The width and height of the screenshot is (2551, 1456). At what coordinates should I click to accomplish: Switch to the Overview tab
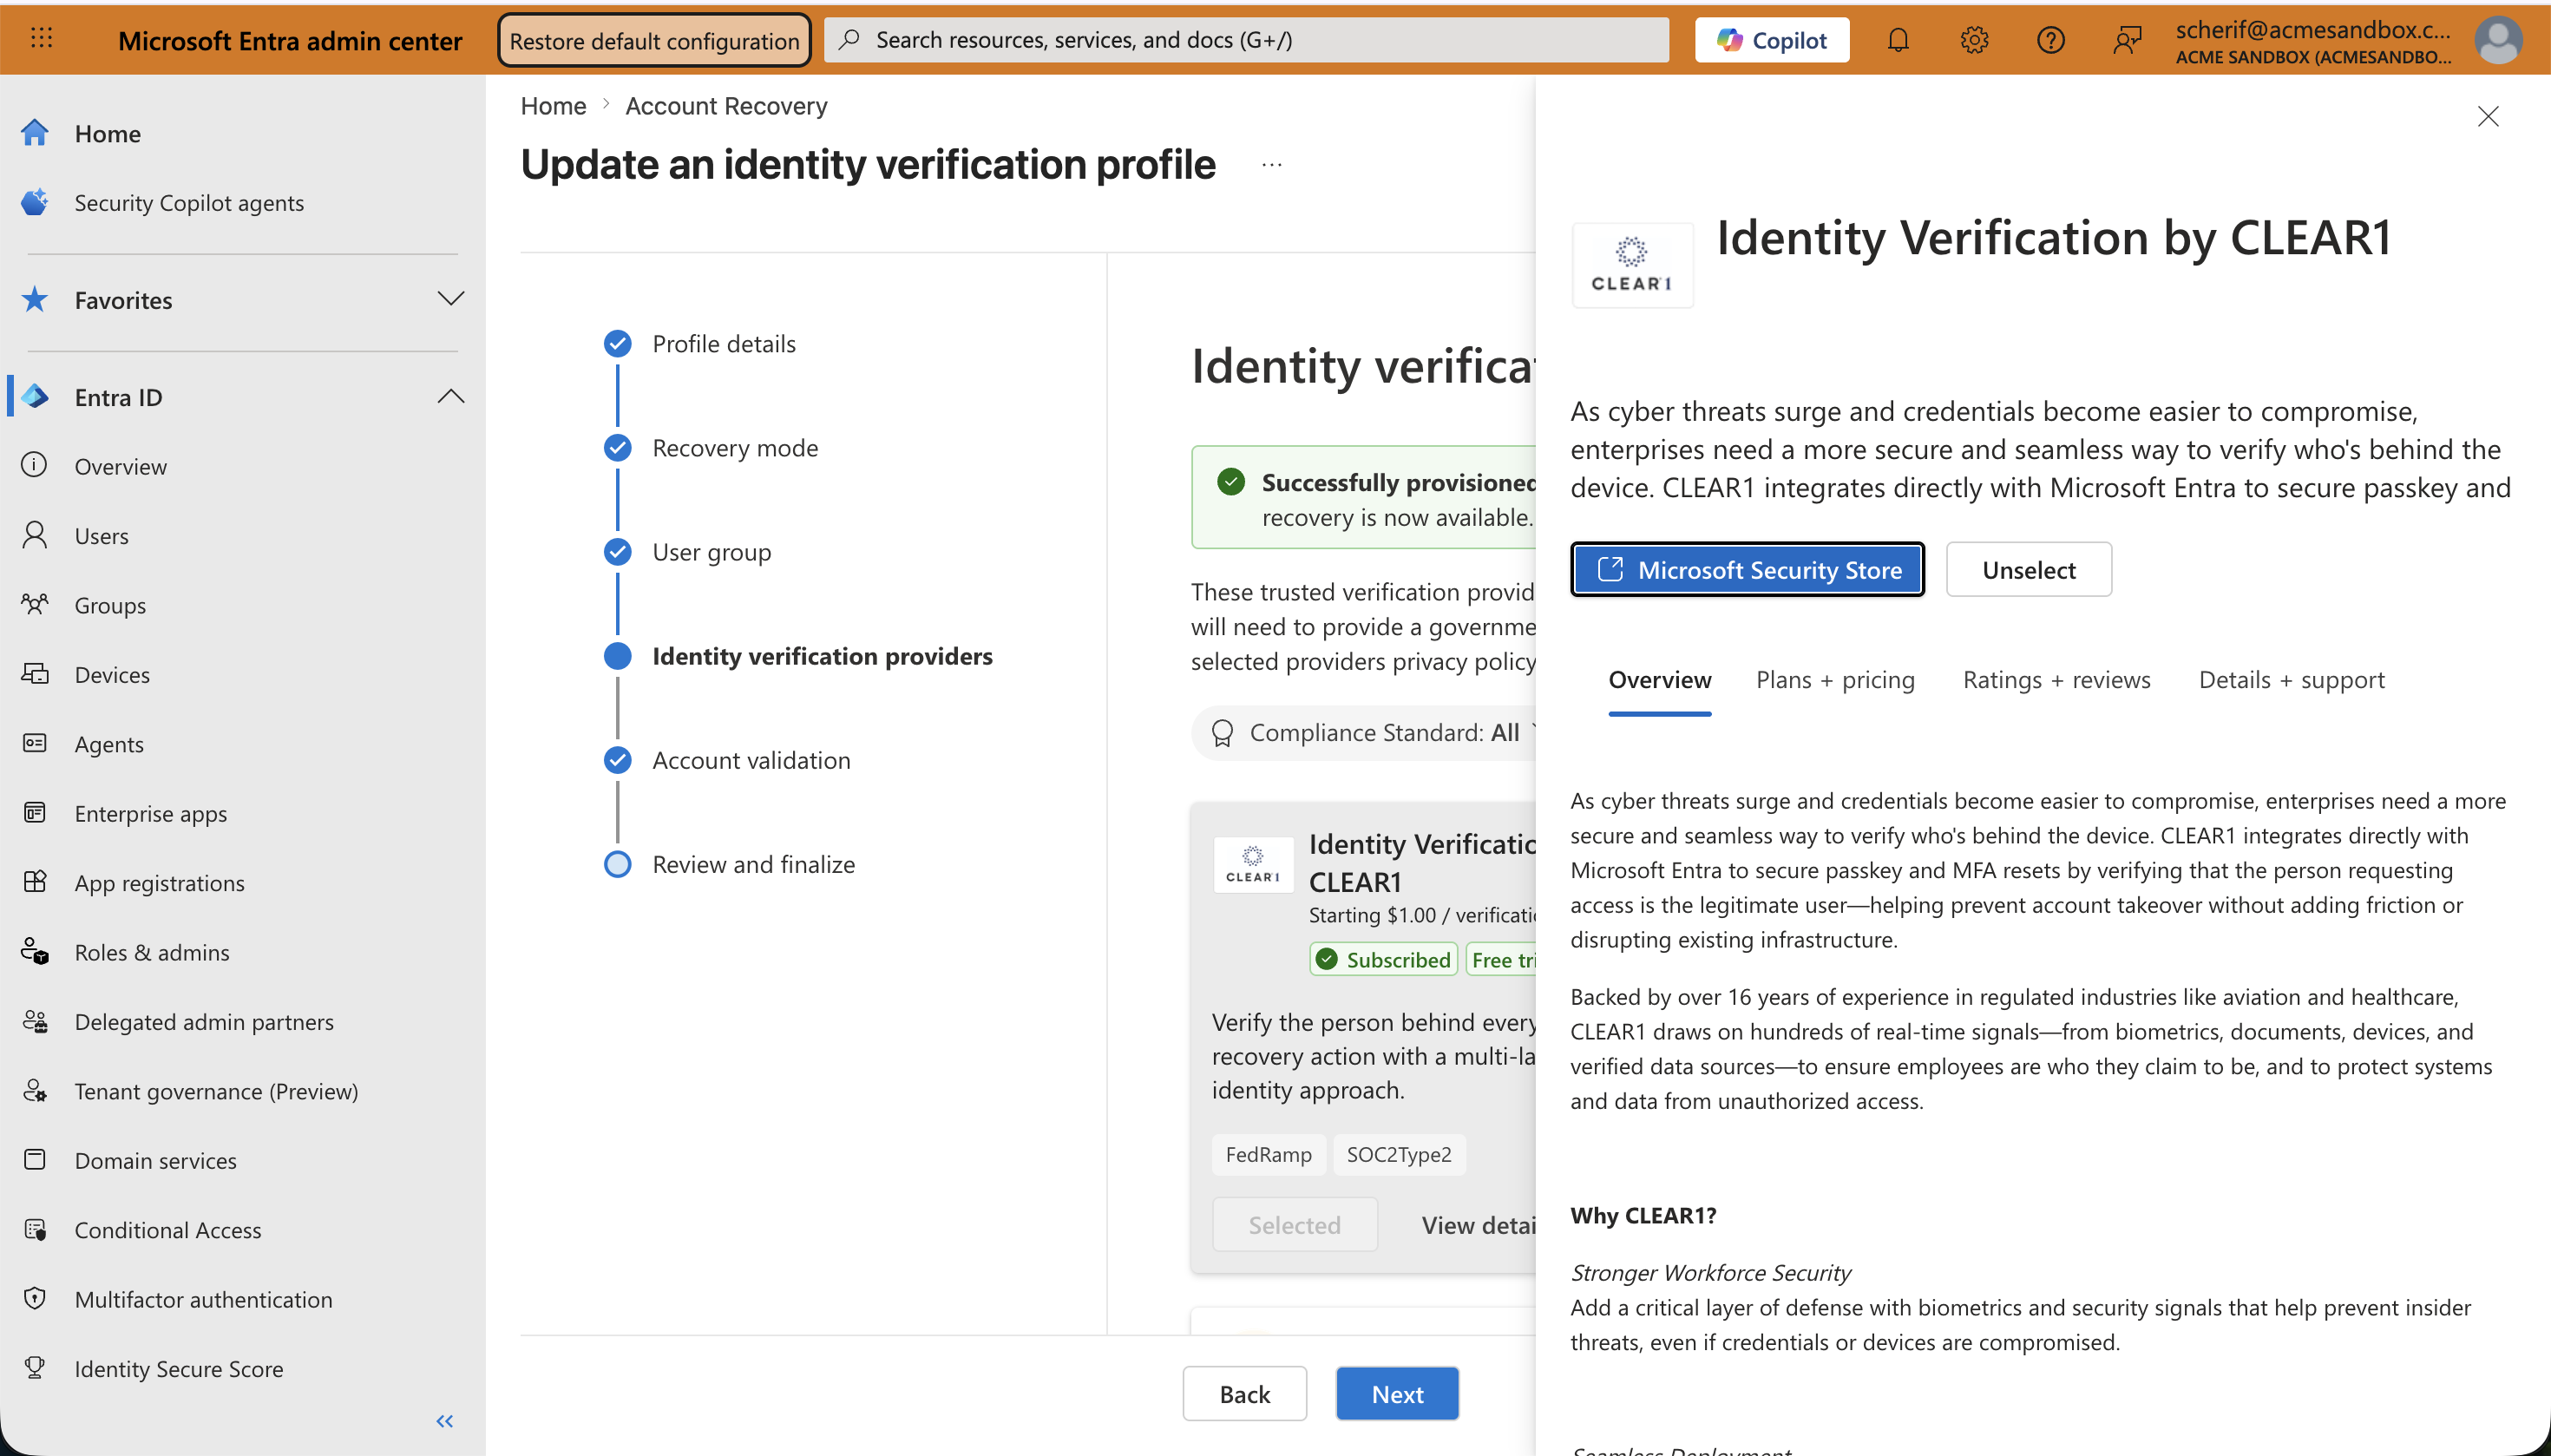(1660, 680)
